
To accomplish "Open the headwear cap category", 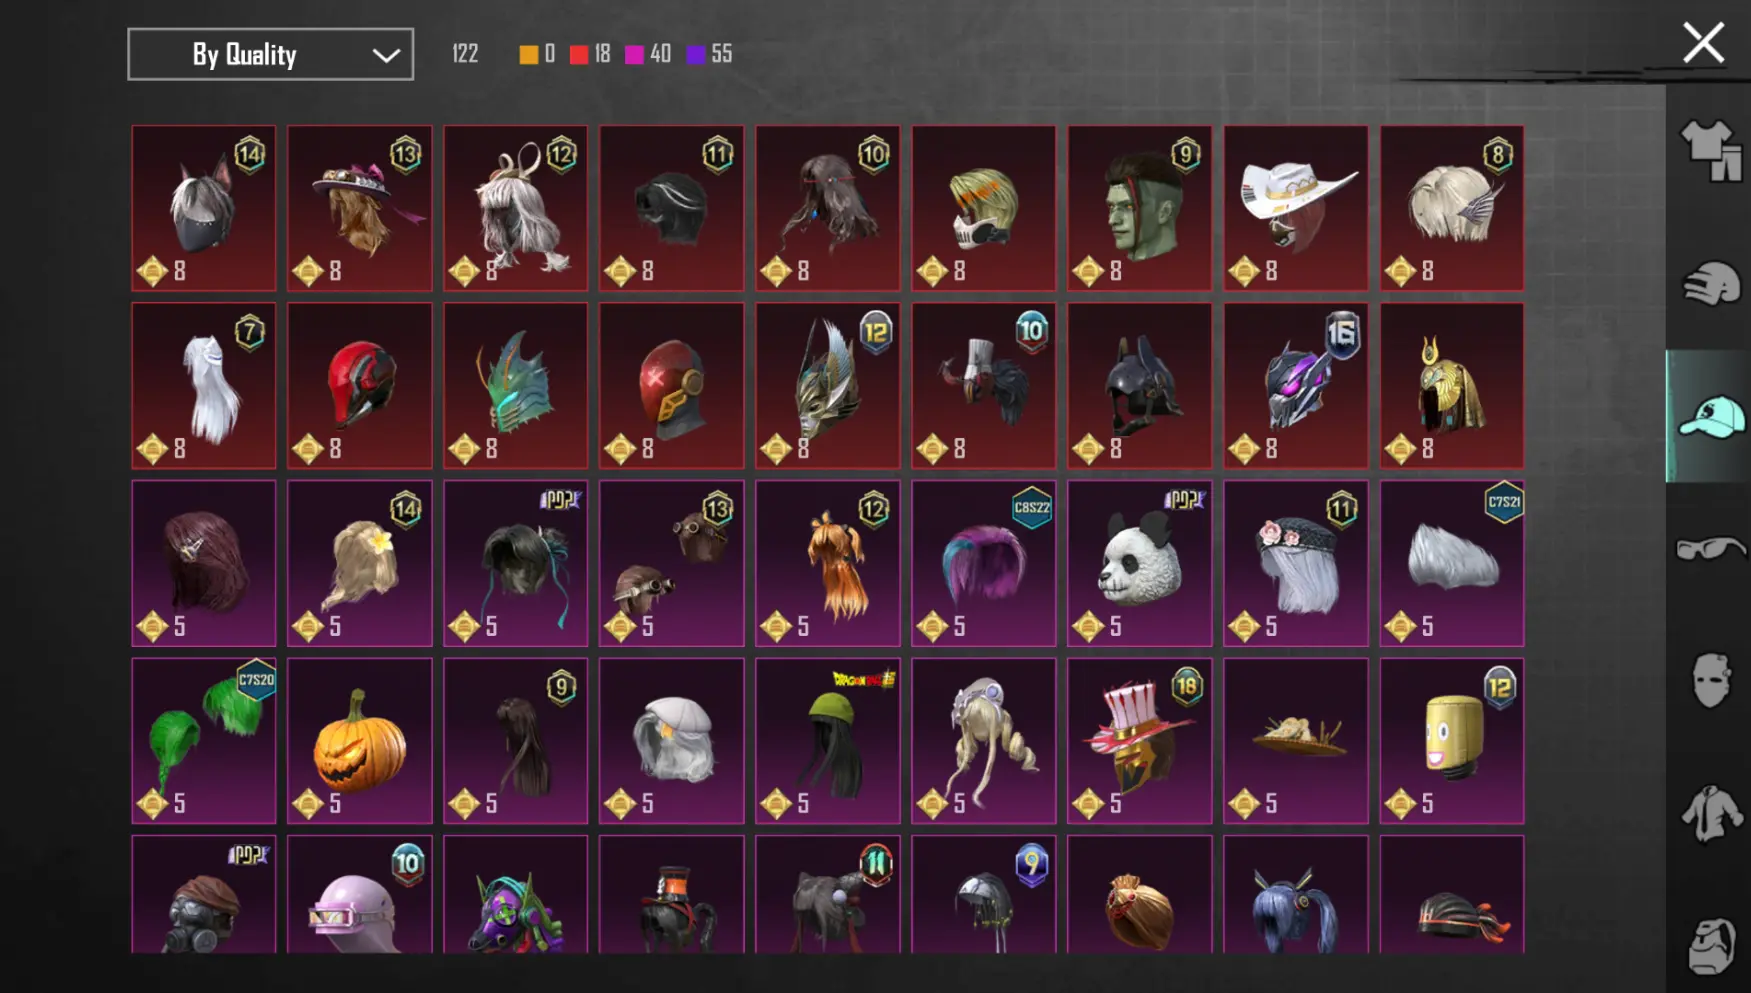I will point(1711,417).
